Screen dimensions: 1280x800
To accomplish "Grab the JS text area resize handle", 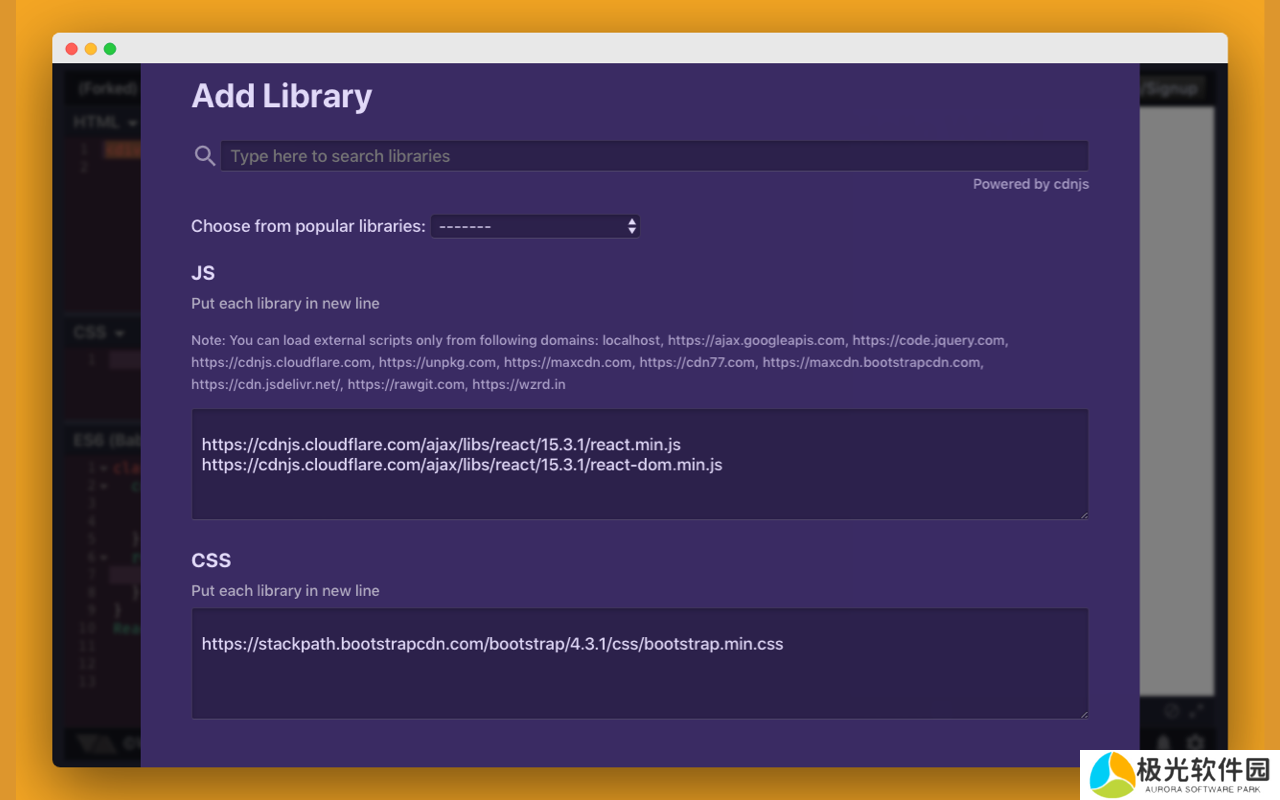I will click(1083, 514).
